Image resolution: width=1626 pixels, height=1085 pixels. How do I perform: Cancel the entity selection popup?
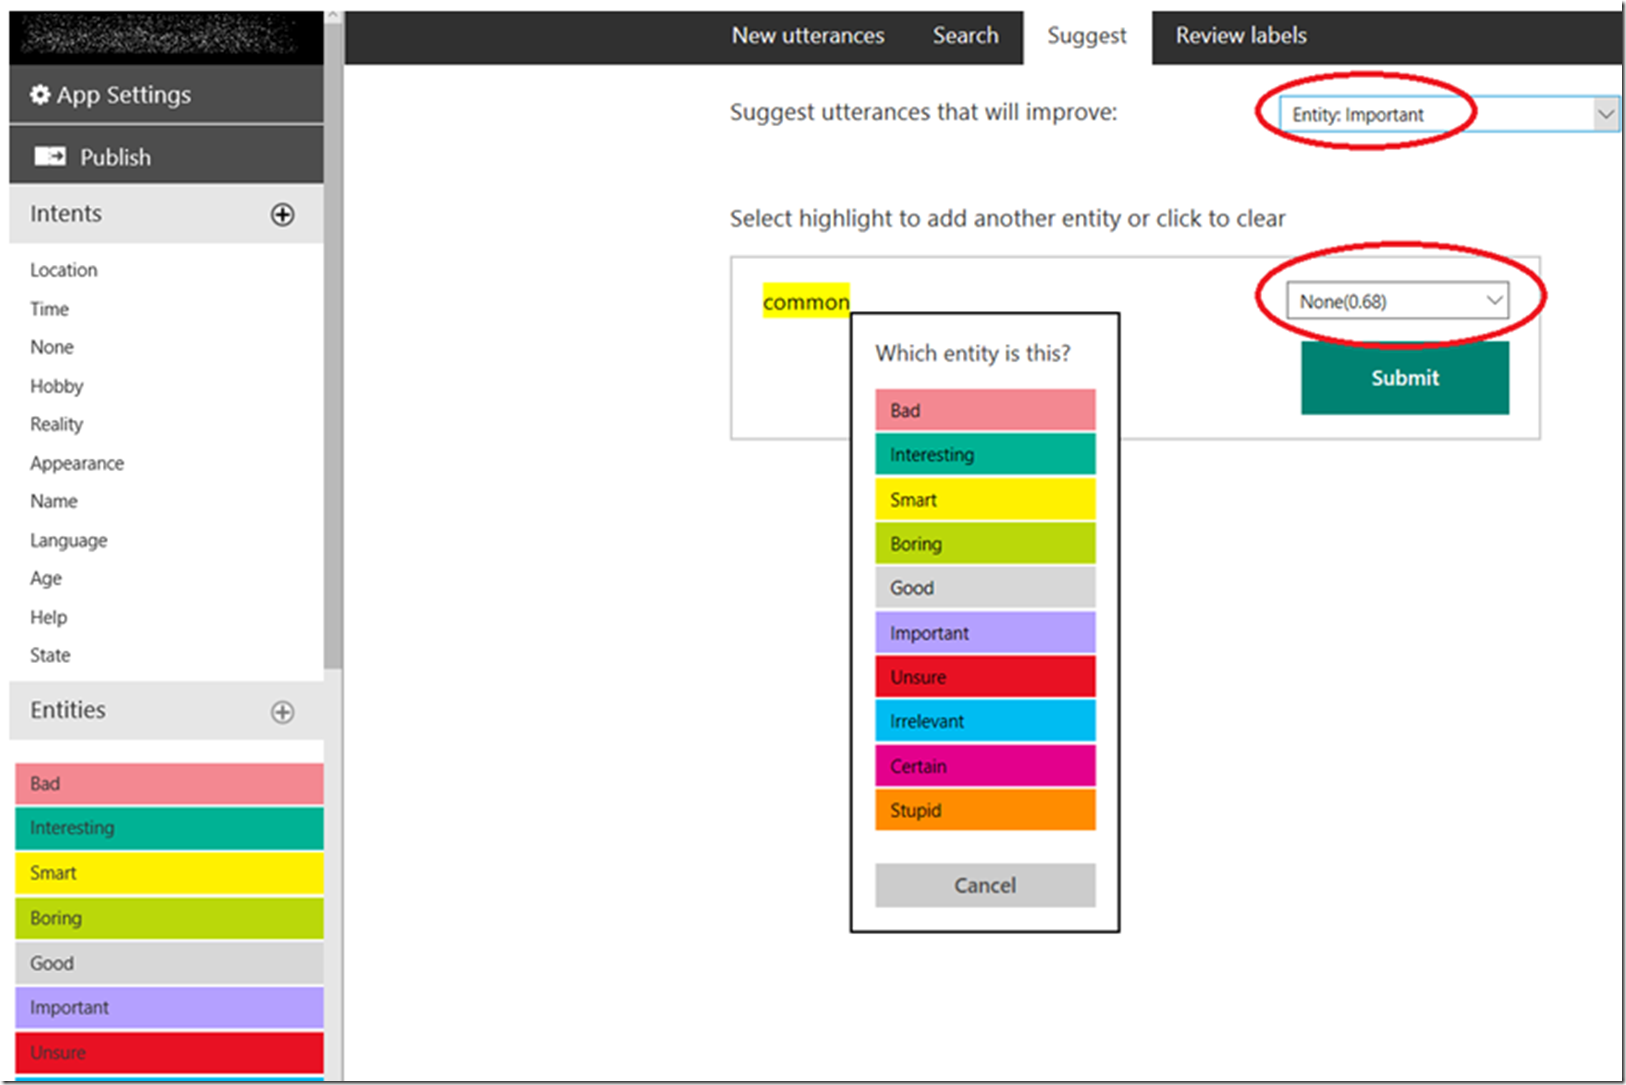pyautogui.click(x=985, y=885)
